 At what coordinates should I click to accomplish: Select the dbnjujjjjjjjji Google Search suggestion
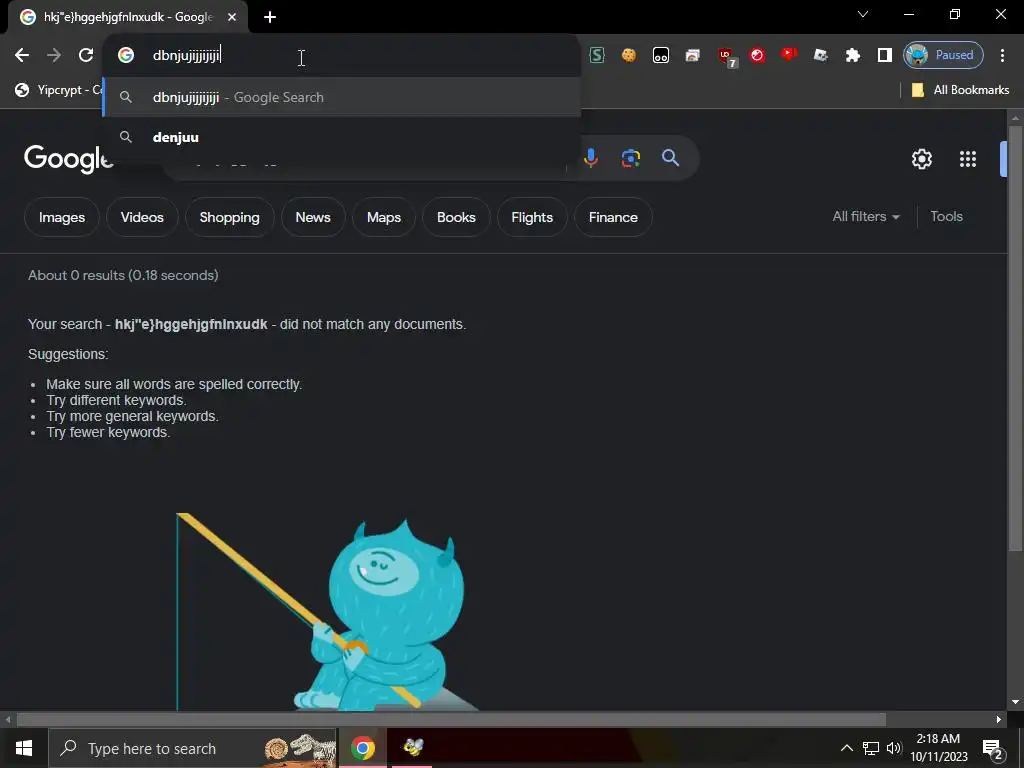click(x=342, y=97)
